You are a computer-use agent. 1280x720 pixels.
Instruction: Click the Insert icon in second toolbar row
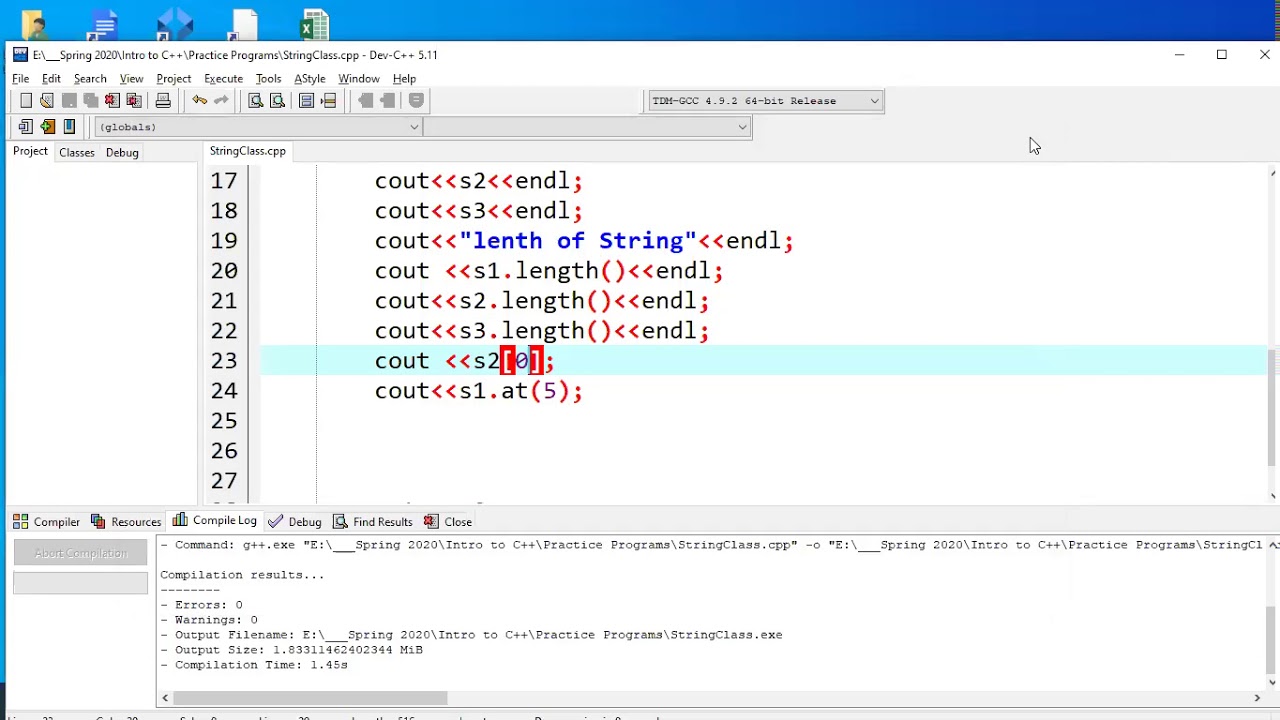coord(26,126)
